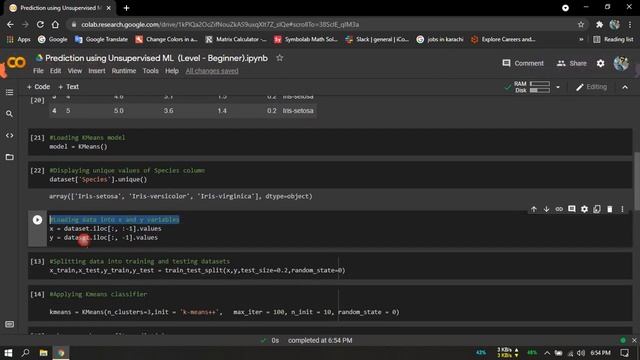Screen dimensions: 640x360
Task: Move the selected cell up
Action: tap(533, 209)
